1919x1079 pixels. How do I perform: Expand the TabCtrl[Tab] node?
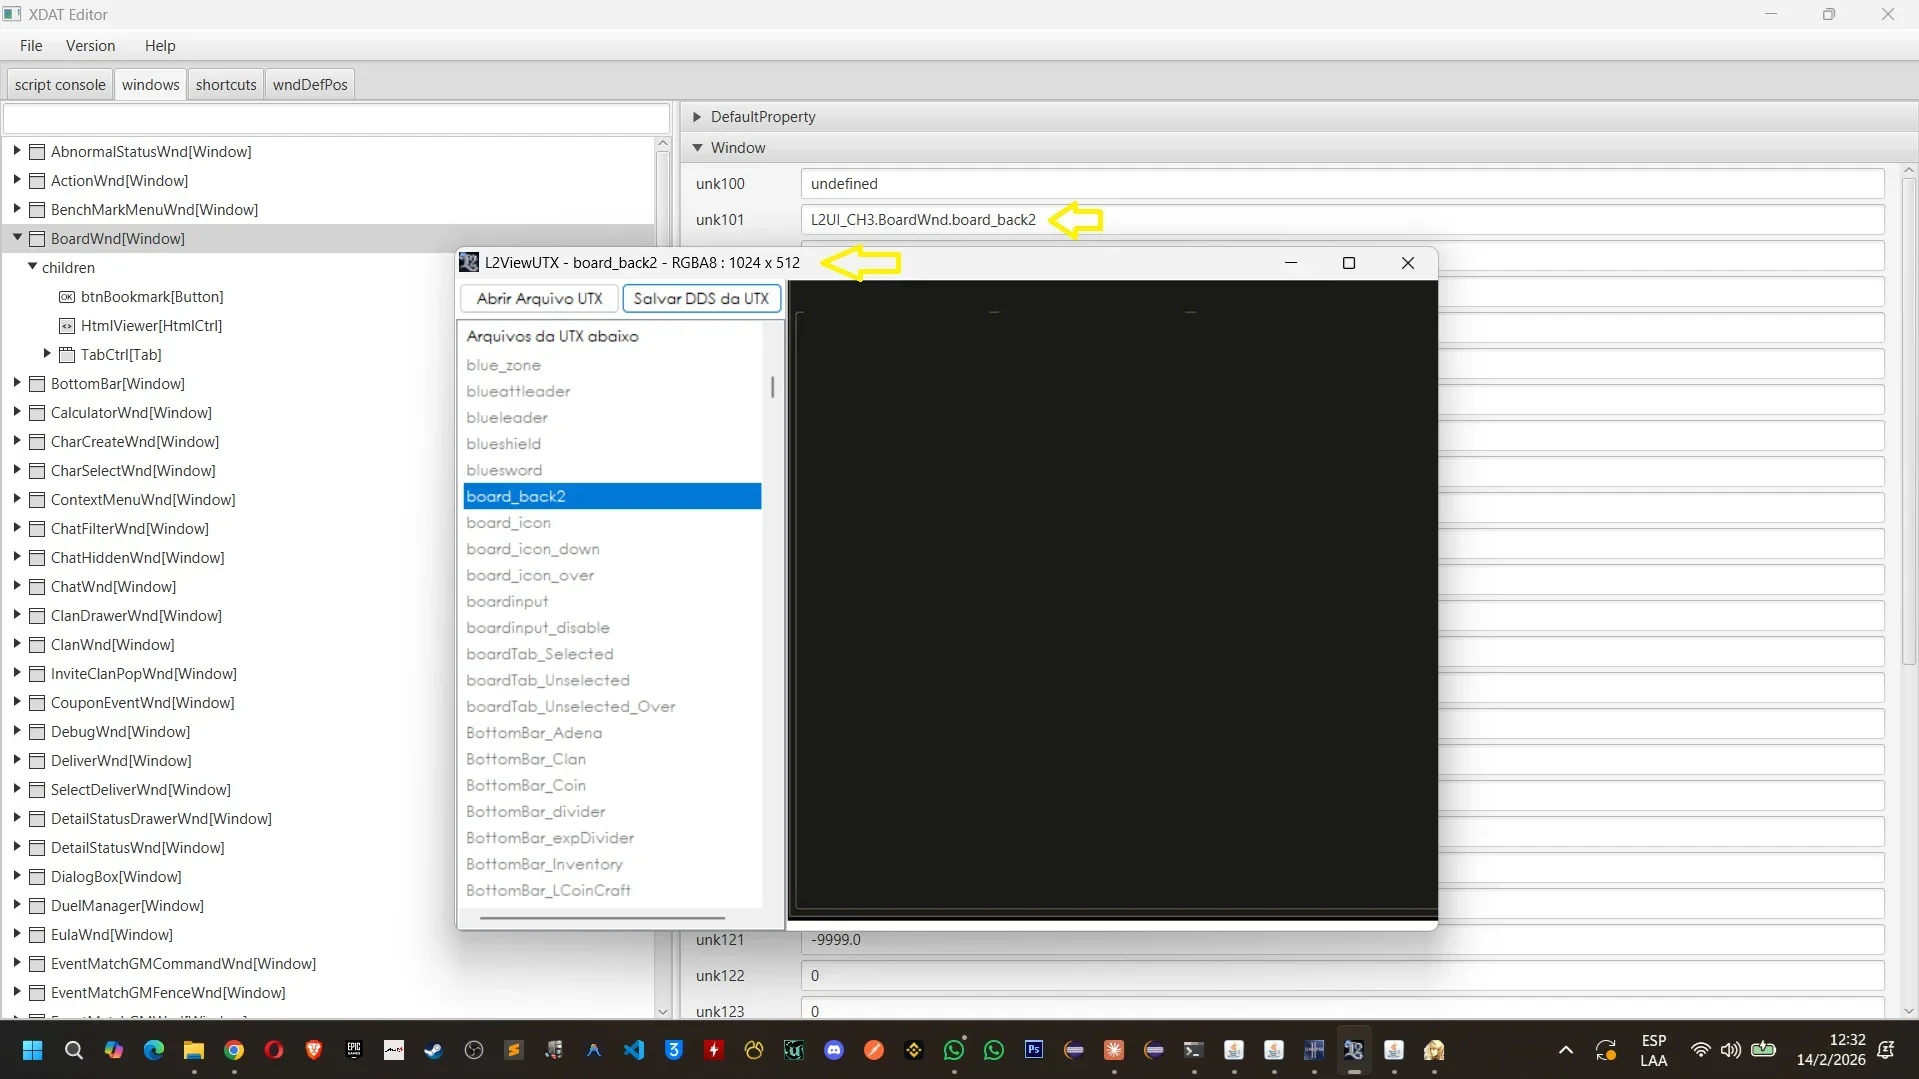pyautogui.click(x=47, y=354)
